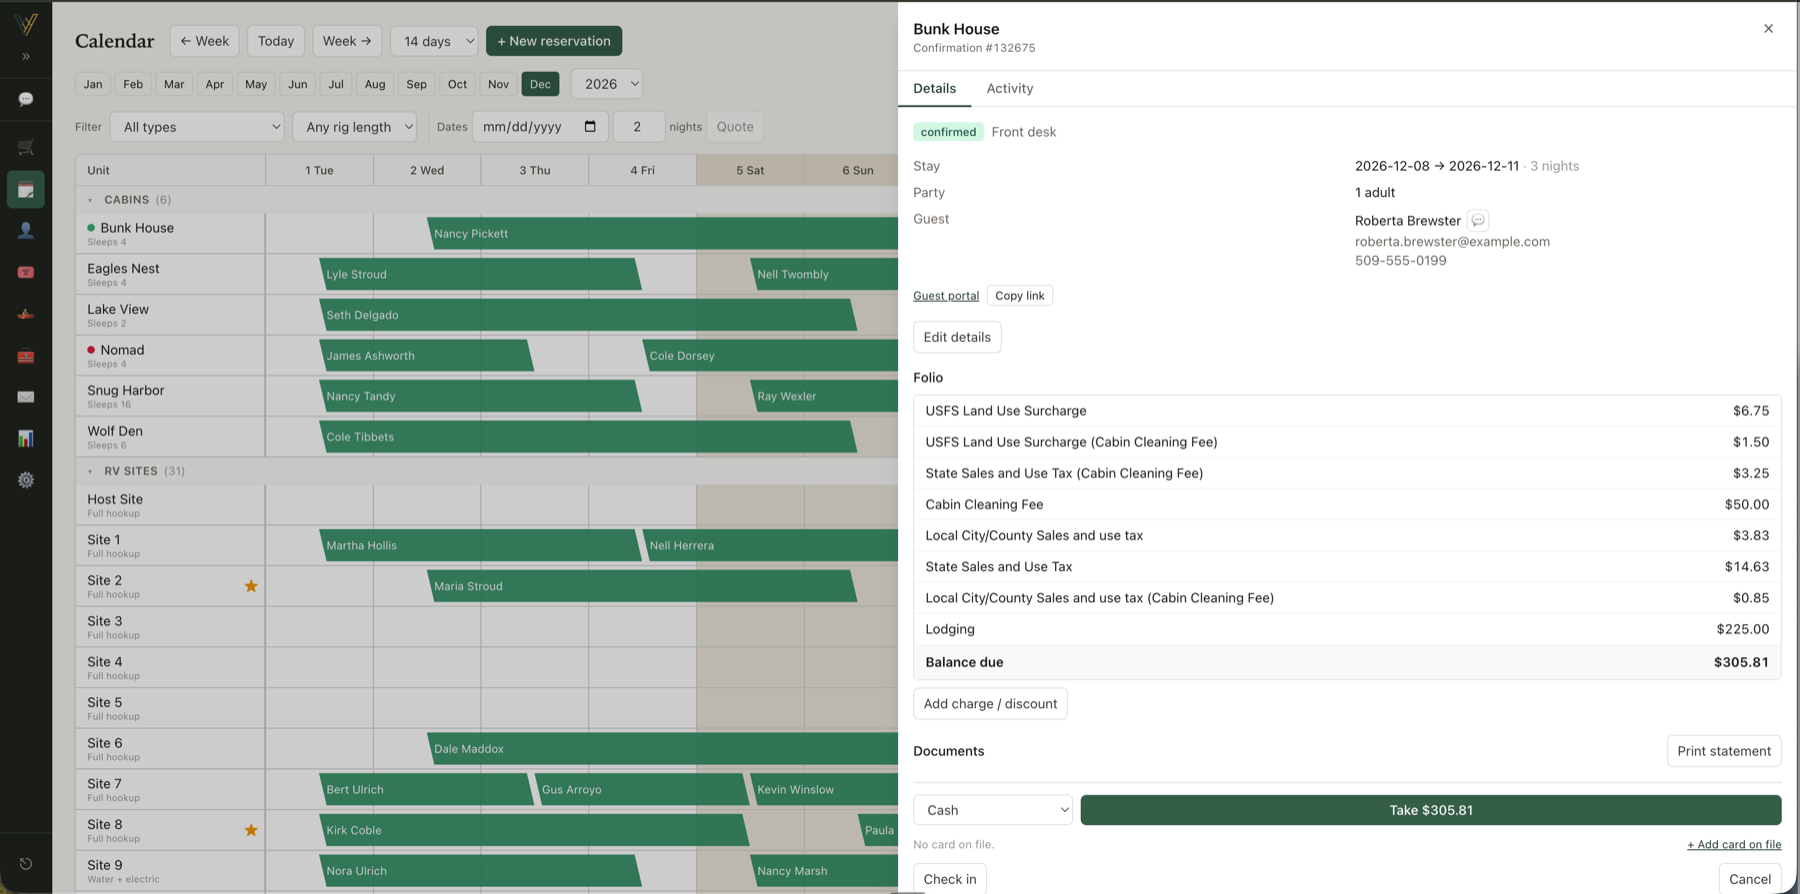Open the date picker calendar icon in Dates field

point(590,126)
